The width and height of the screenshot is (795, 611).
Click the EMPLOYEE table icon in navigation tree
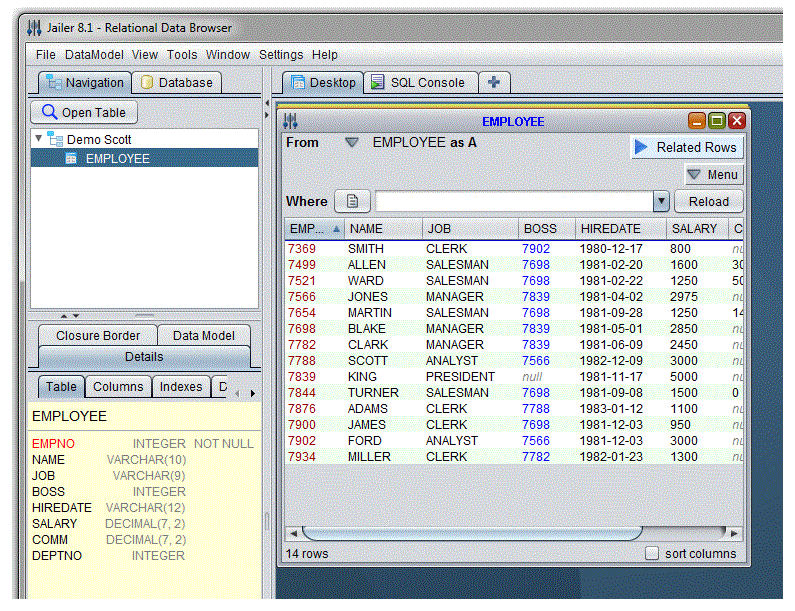(72, 159)
